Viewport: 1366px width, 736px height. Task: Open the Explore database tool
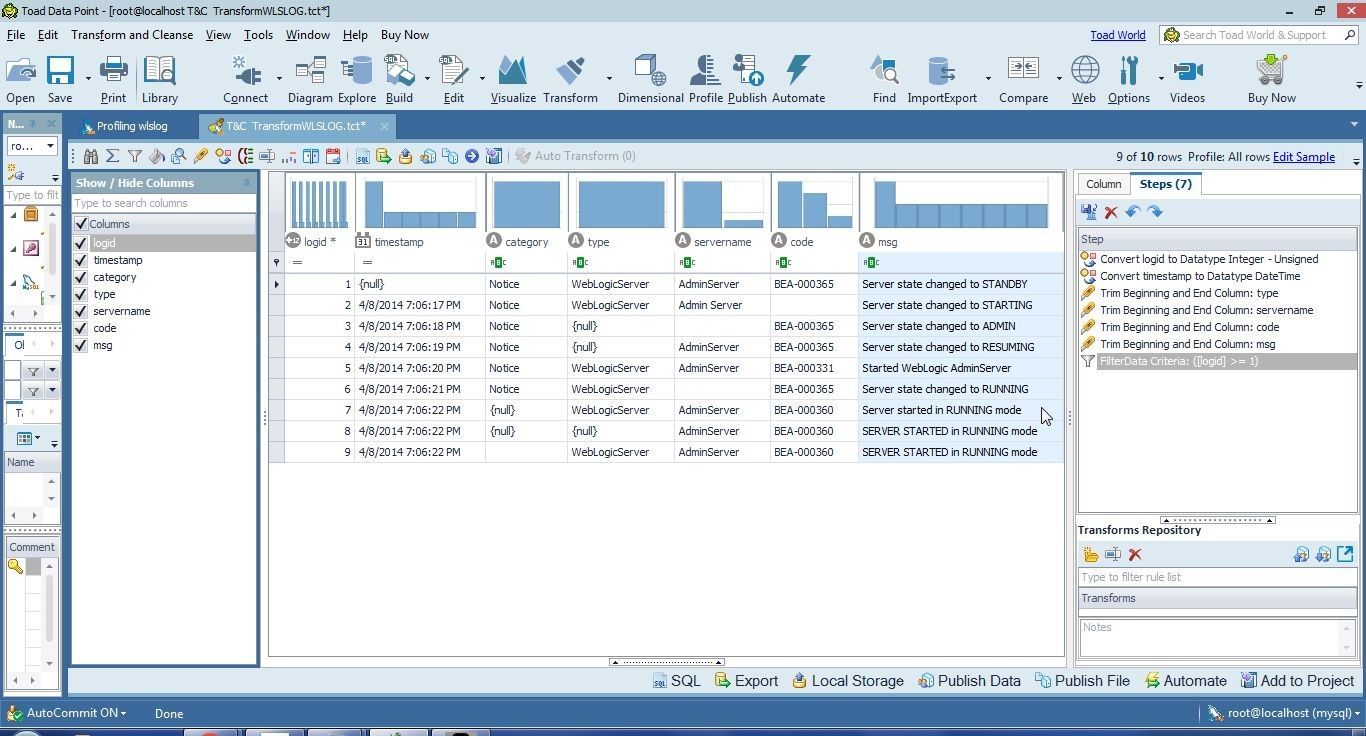[x=356, y=79]
